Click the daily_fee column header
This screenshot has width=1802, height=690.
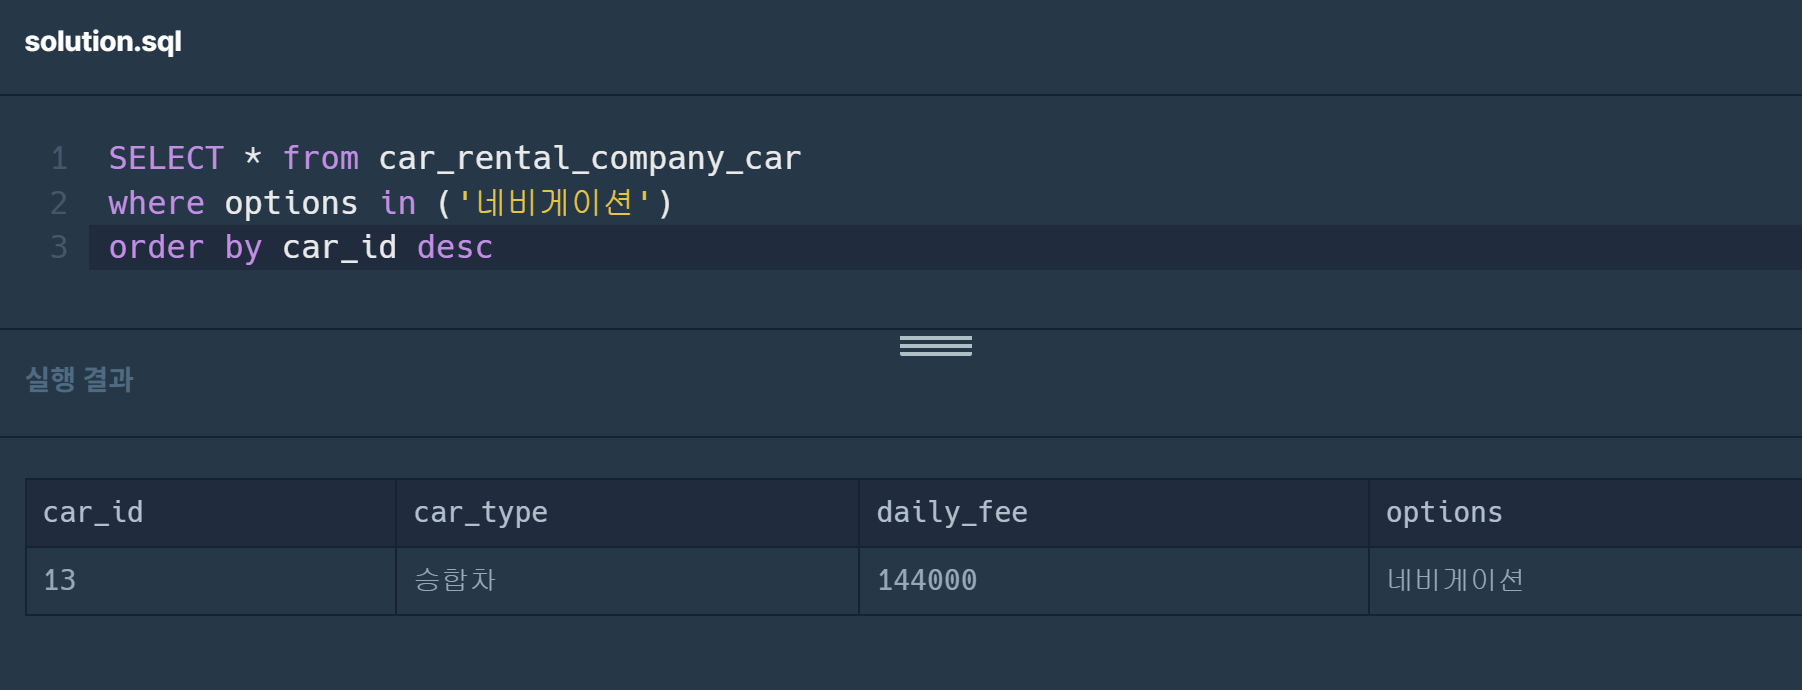coord(951,513)
